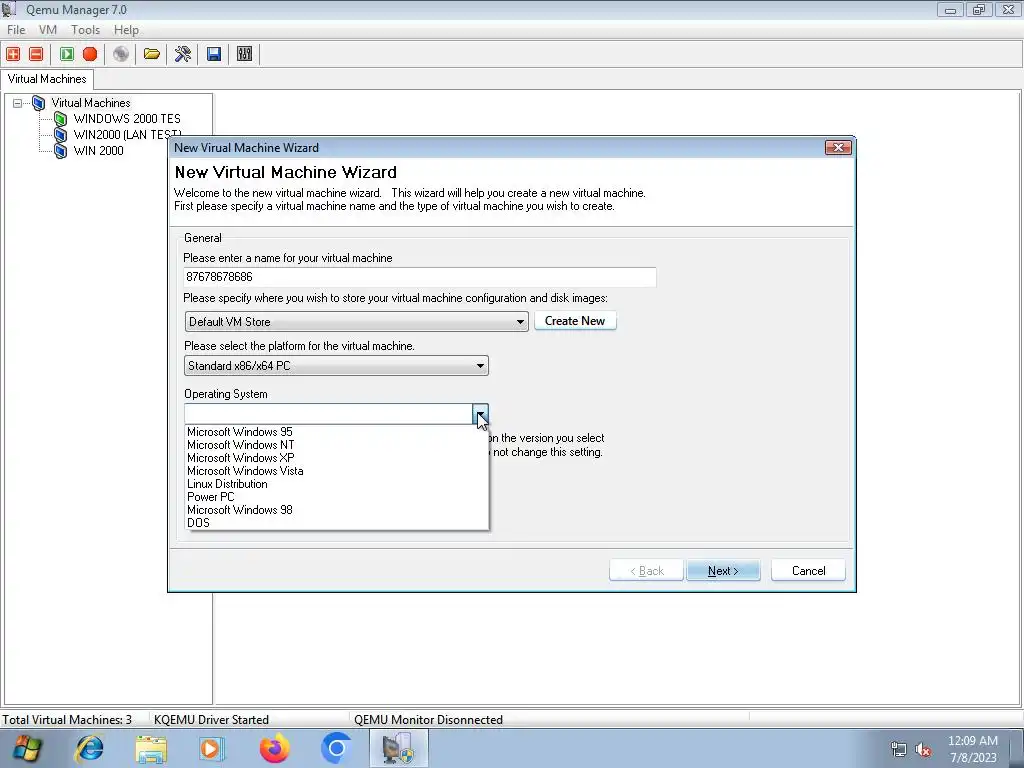This screenshot has height=768, width=1024.
Task: Click the Total Virtual Machines: 3 status text
Action: click(x=67, y=720)
